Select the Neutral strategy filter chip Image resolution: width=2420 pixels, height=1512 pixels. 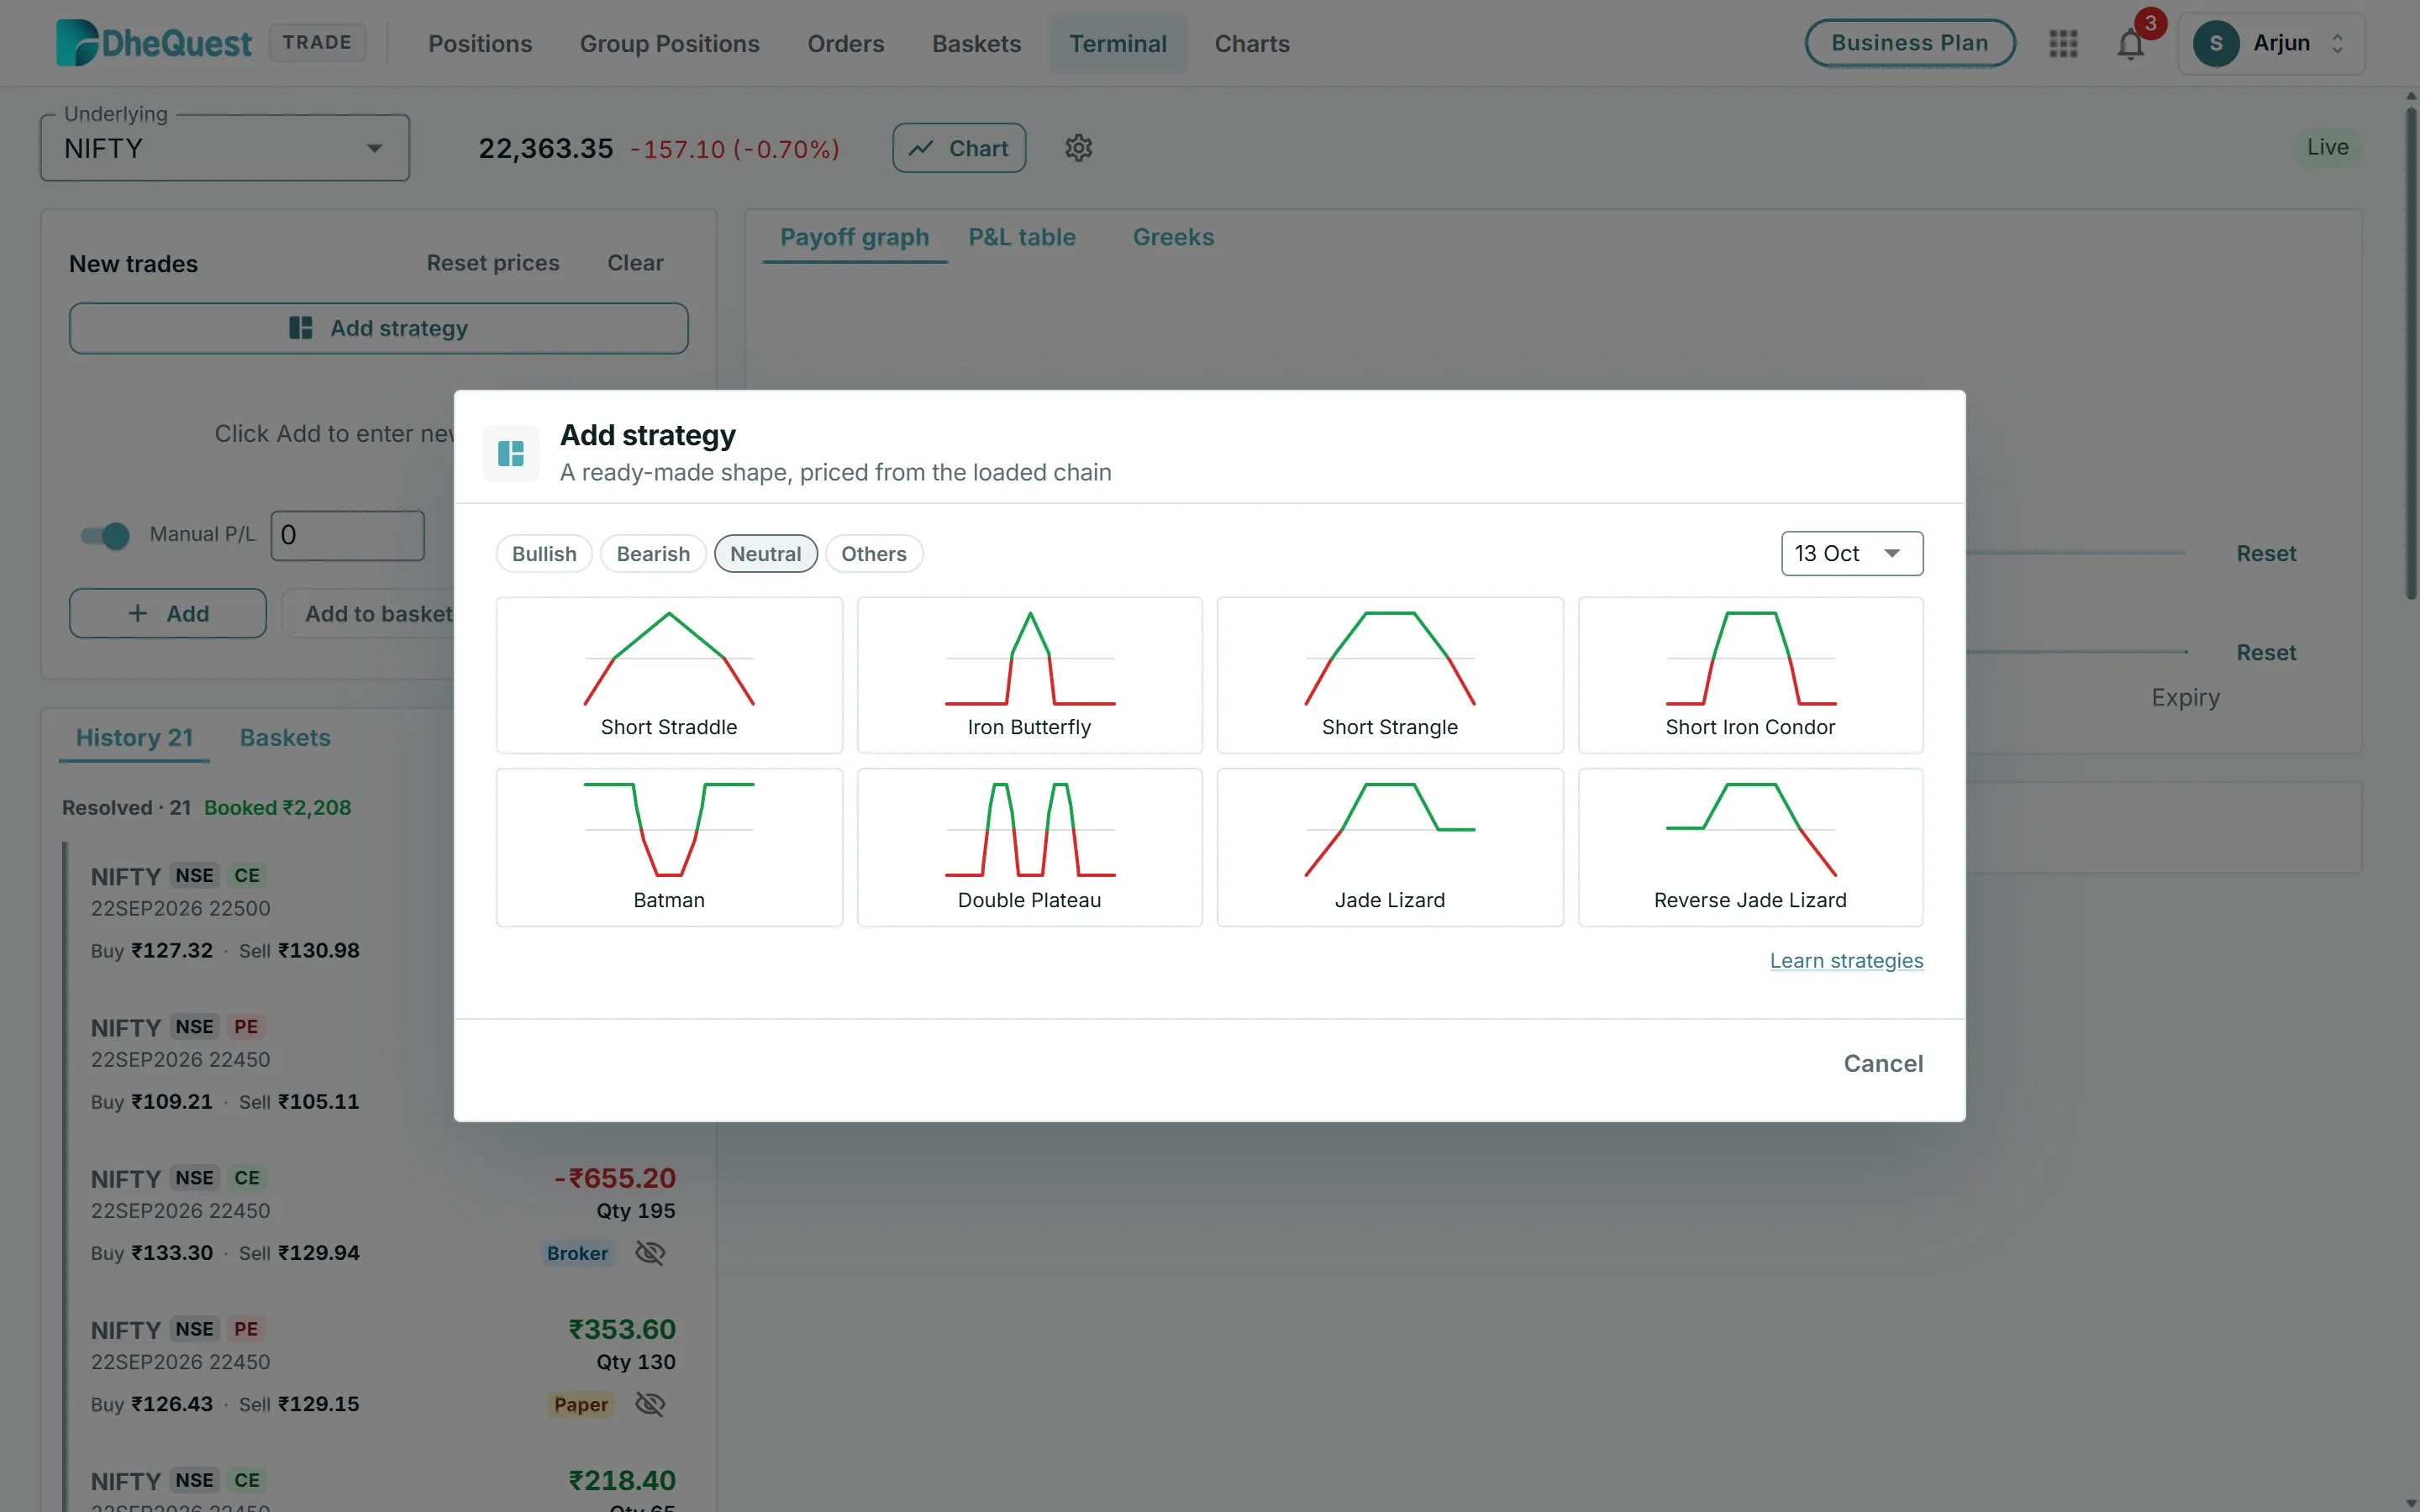tap(765, 554)
